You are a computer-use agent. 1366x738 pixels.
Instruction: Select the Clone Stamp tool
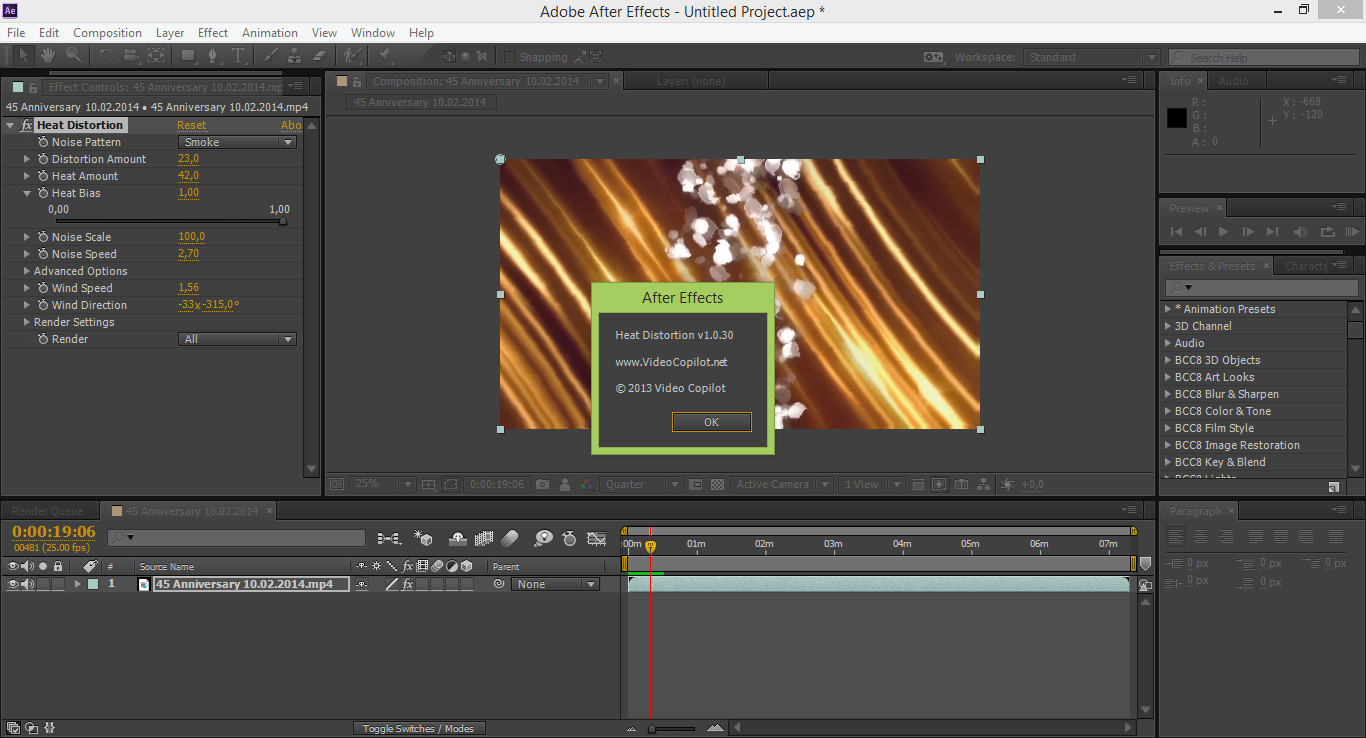[x=296, y=56]
